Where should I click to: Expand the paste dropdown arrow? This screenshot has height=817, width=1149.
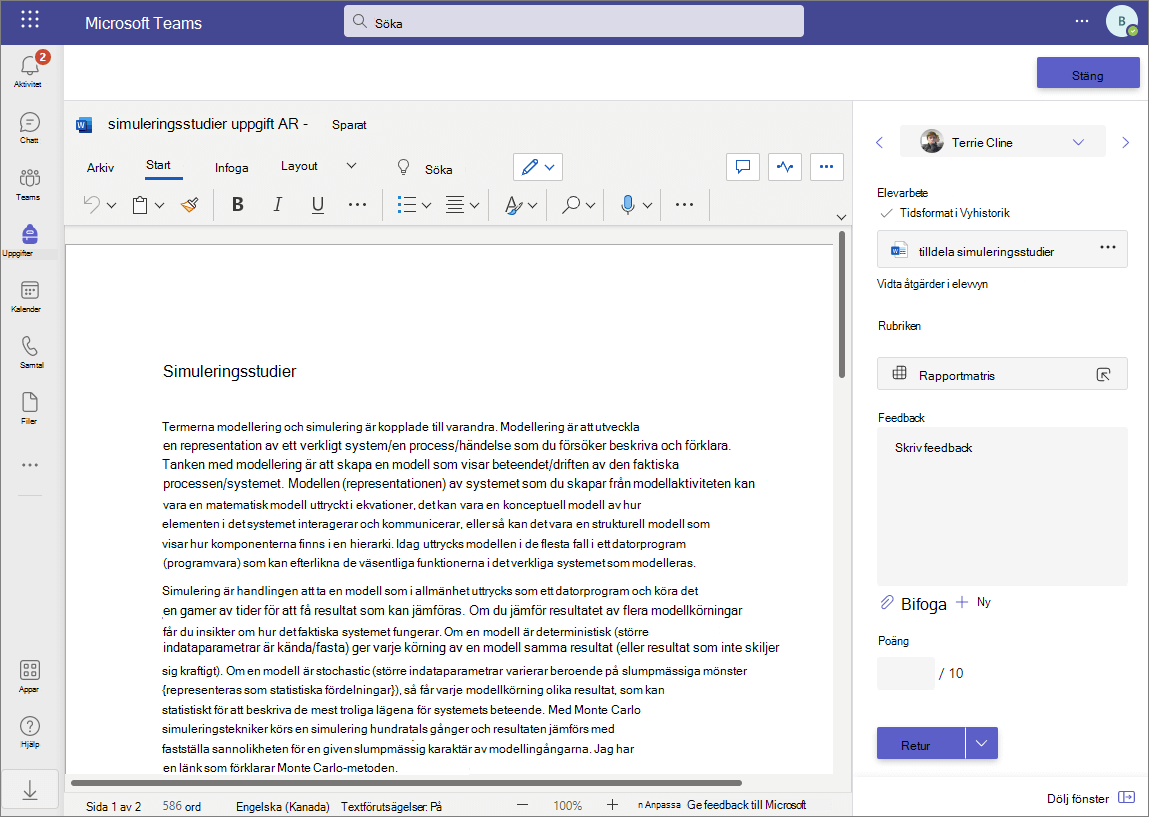coord(160,206)
